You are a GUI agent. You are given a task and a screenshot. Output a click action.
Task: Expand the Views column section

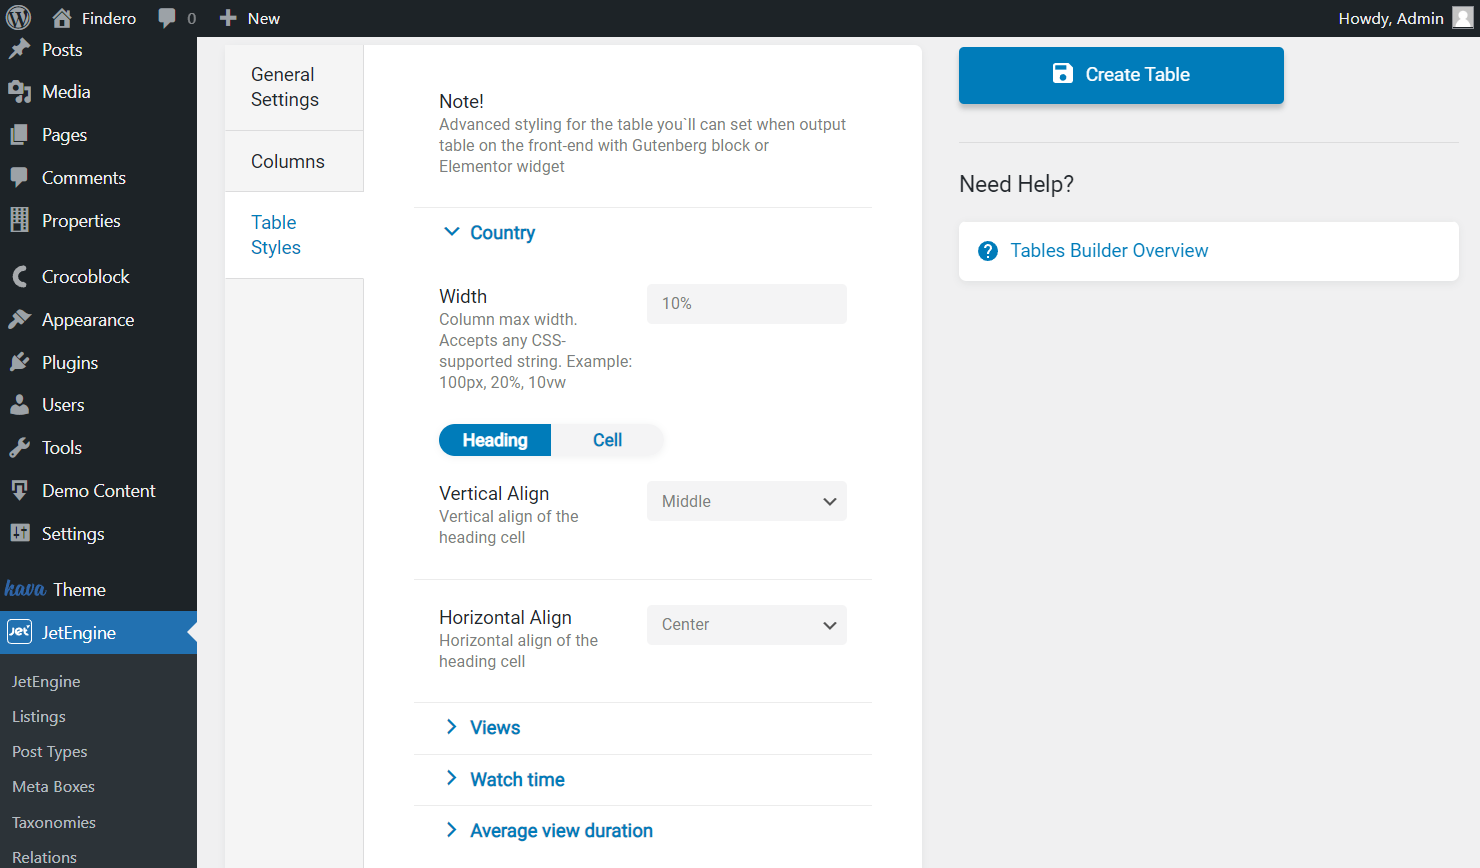point(495,728)
